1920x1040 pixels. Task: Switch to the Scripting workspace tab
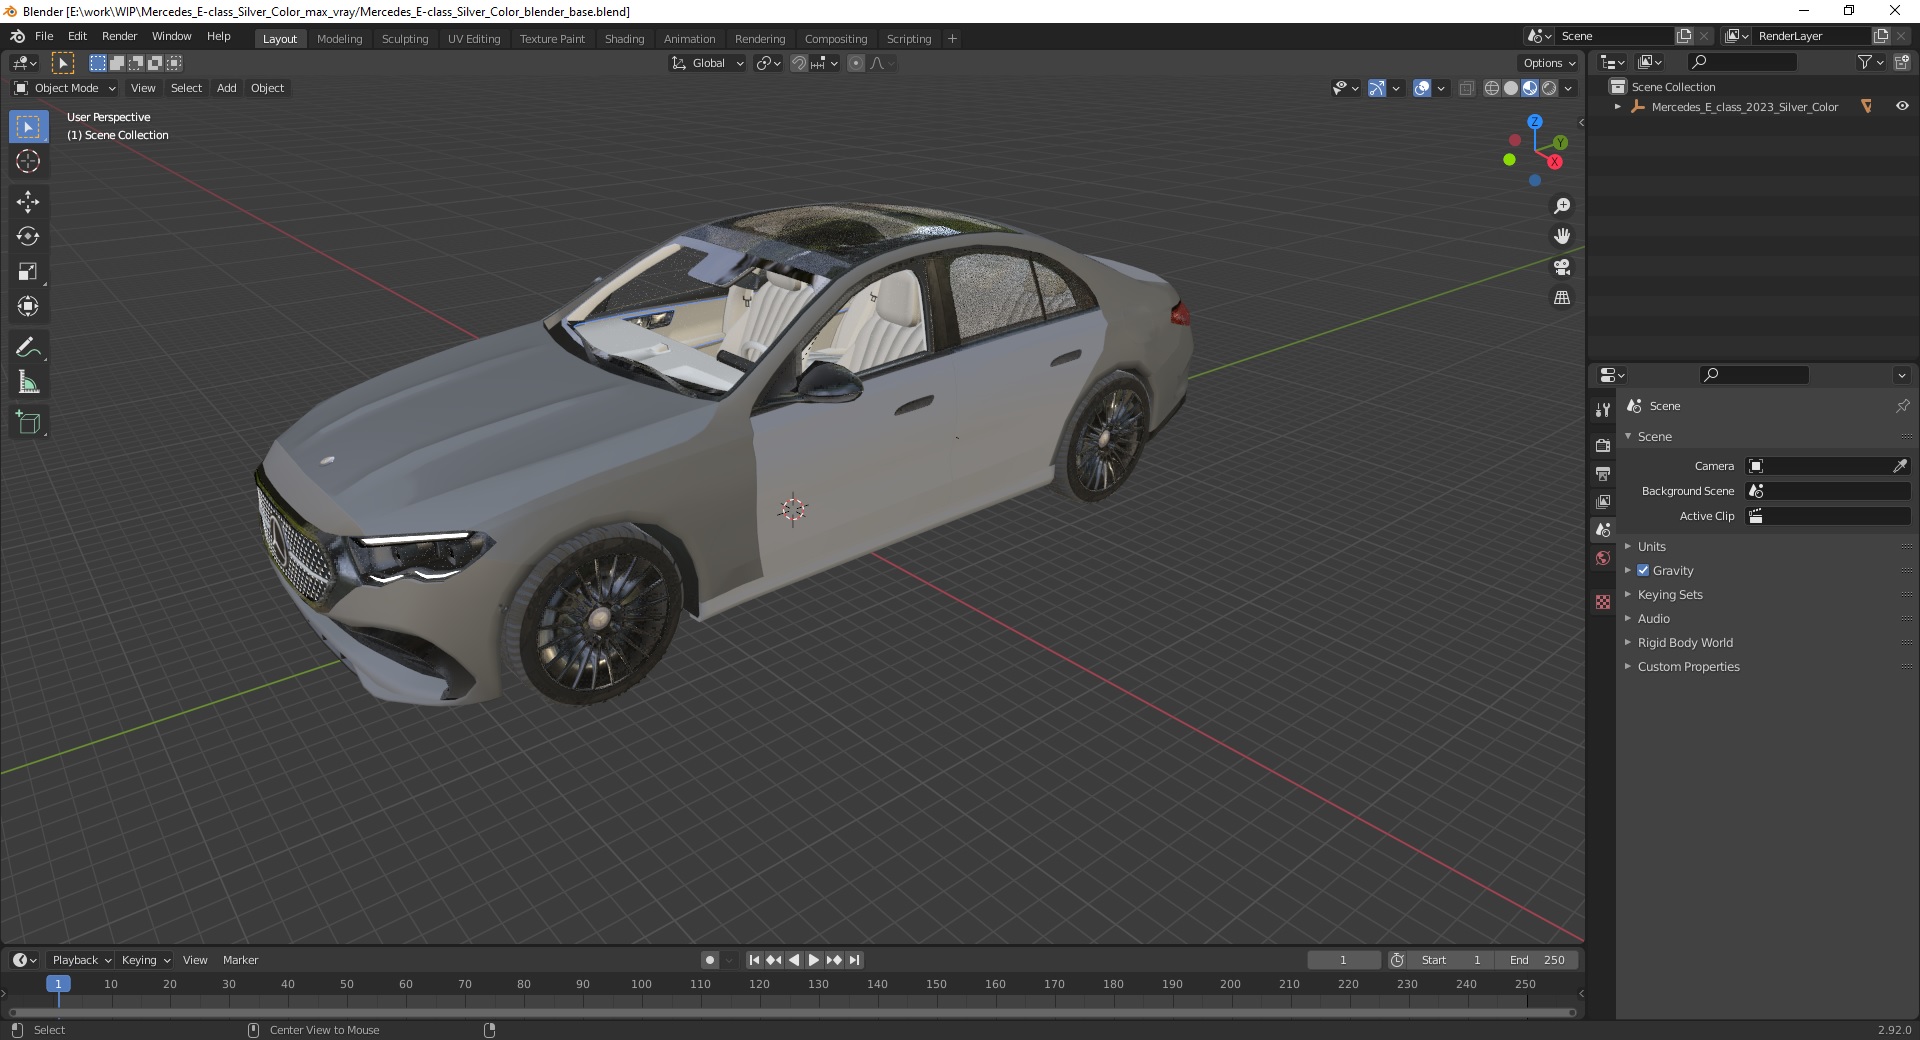[908, 39]
